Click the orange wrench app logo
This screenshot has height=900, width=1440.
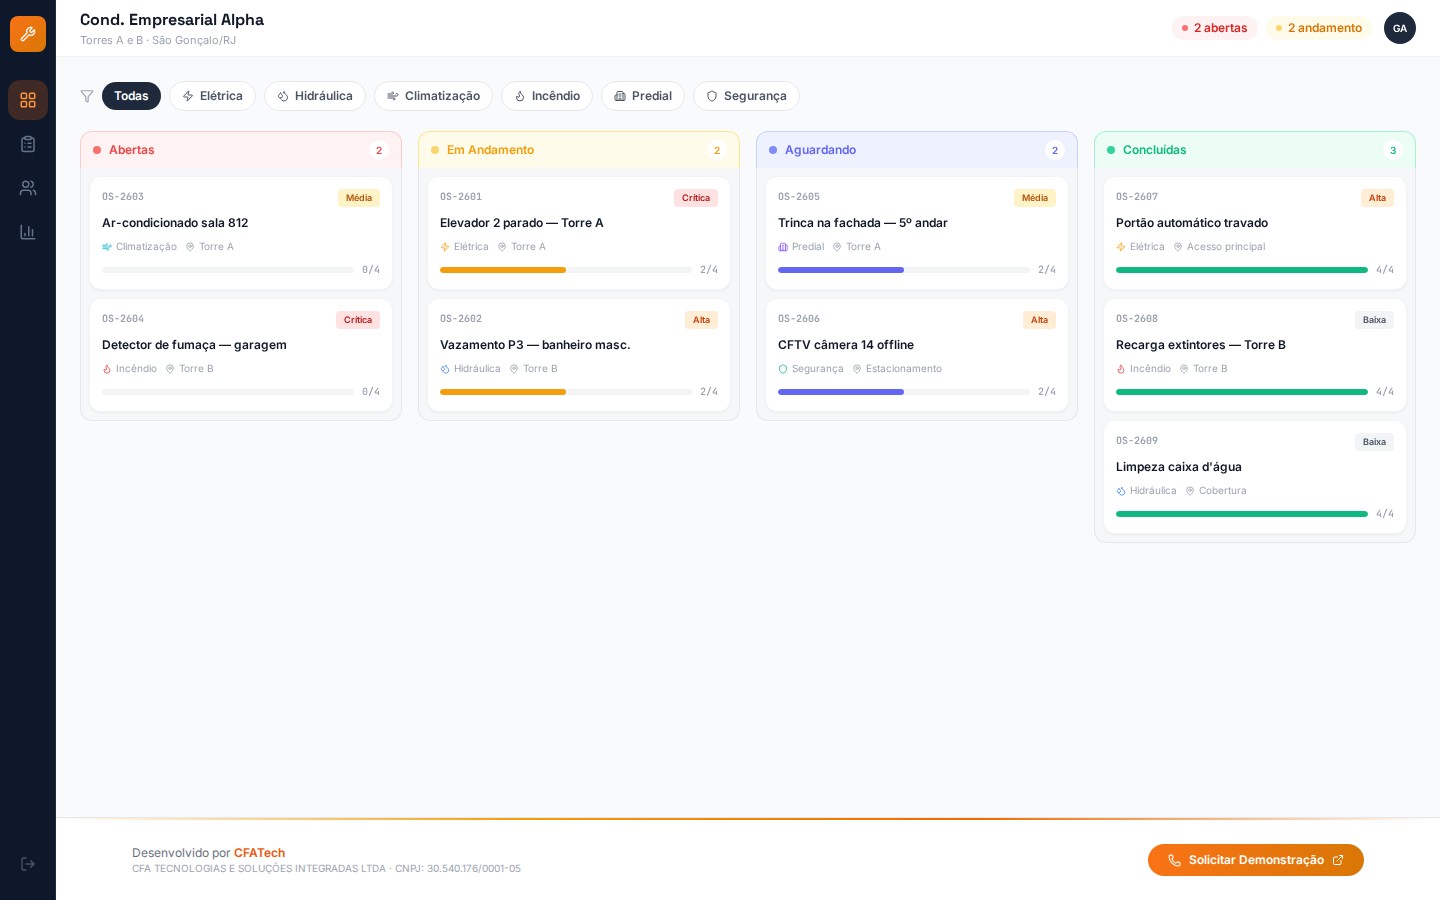pos(28,34)
